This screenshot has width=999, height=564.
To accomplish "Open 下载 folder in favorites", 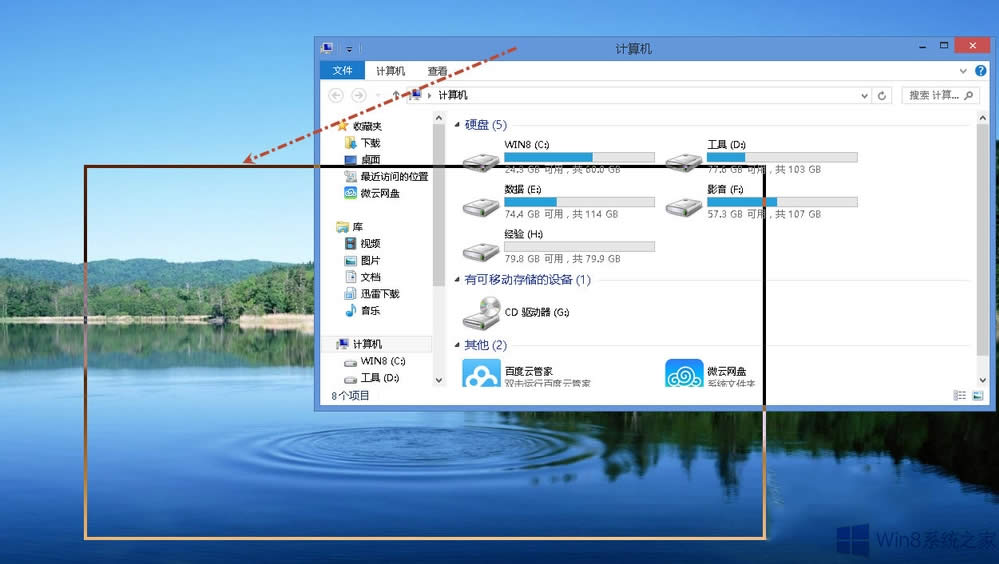I will 370,143.
